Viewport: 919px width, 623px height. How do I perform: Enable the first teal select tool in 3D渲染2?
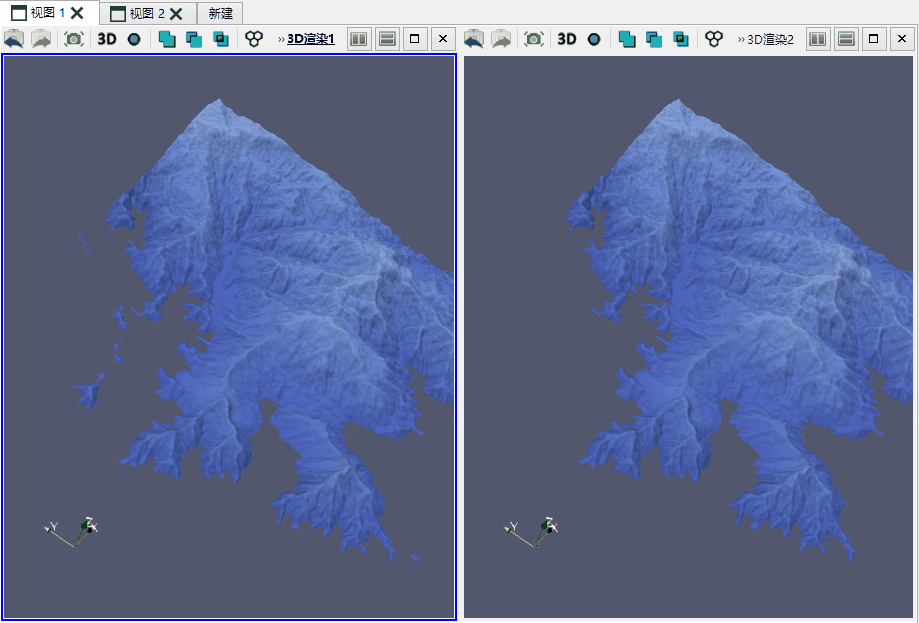627,39
